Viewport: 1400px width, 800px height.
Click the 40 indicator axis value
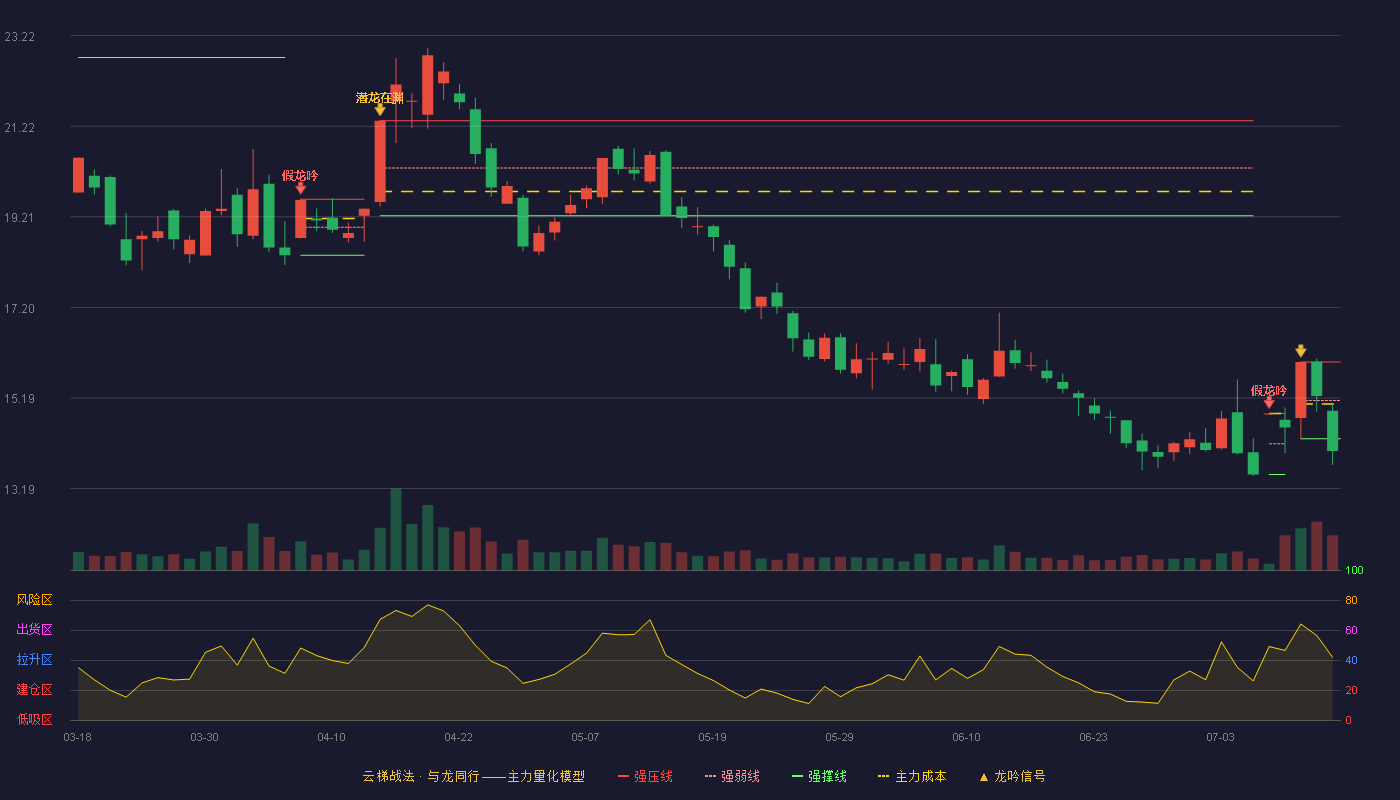pyautogui.click(x=1351, y=660)
